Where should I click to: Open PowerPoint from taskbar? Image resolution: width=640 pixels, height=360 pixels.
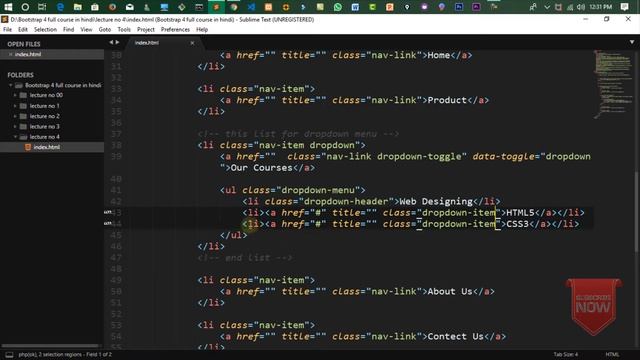click(x=390, y=7)
